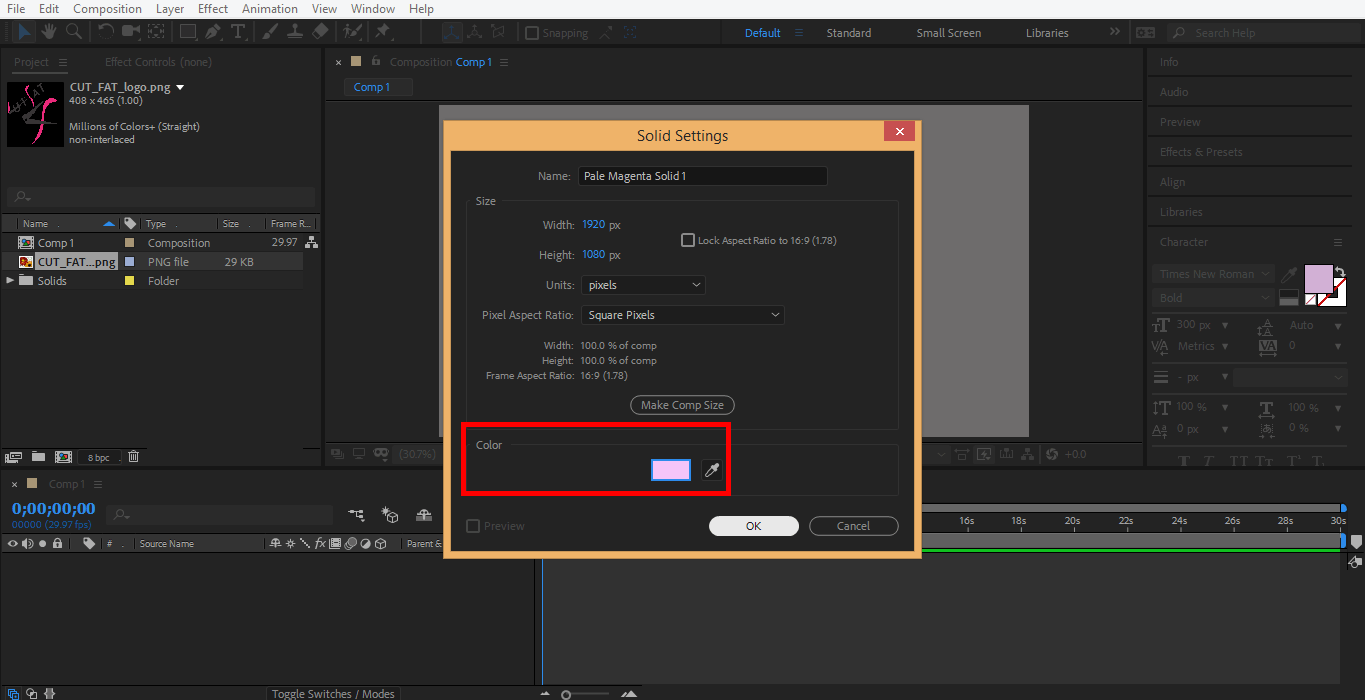Enable the Snapping checkbox
Image resolution: width=1365 pixels, height=700 pixels.
tap(532, 33)
